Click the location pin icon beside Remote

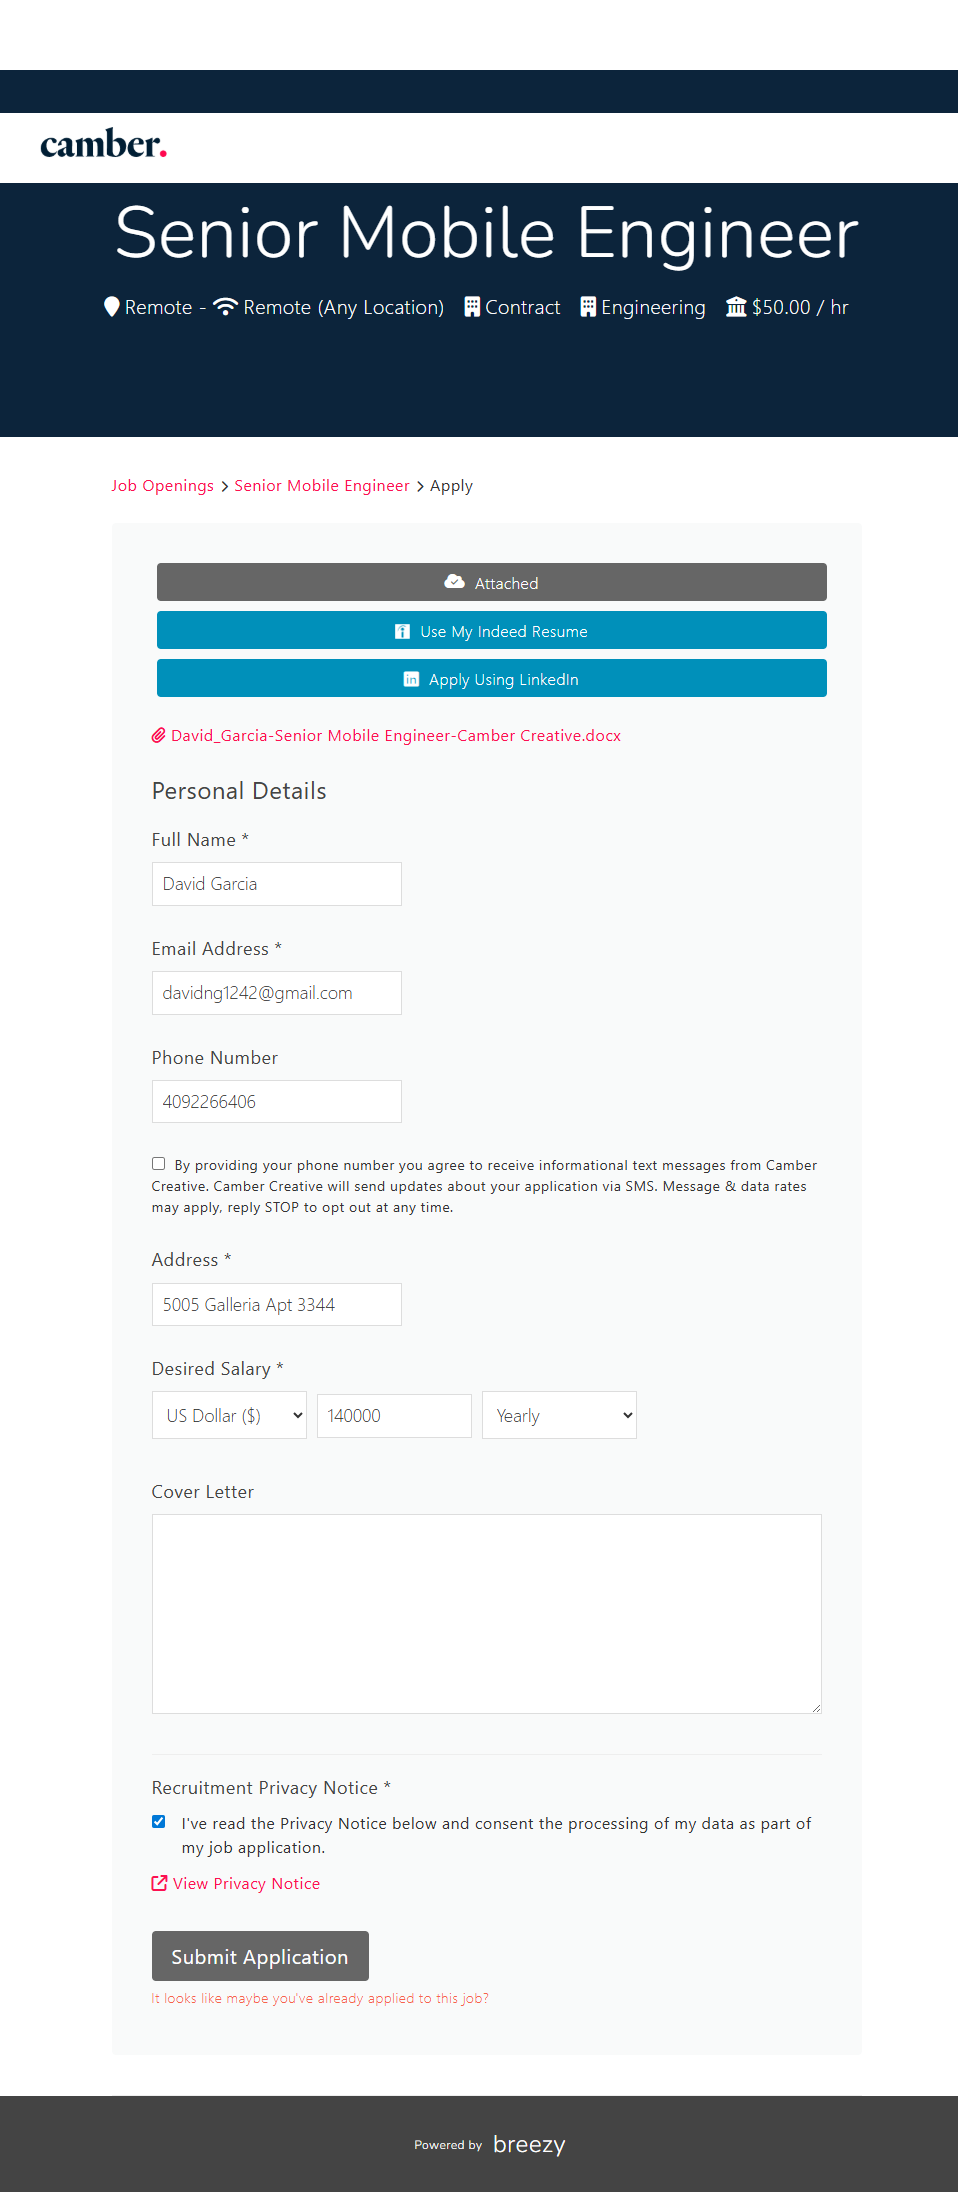coord(112,306)
